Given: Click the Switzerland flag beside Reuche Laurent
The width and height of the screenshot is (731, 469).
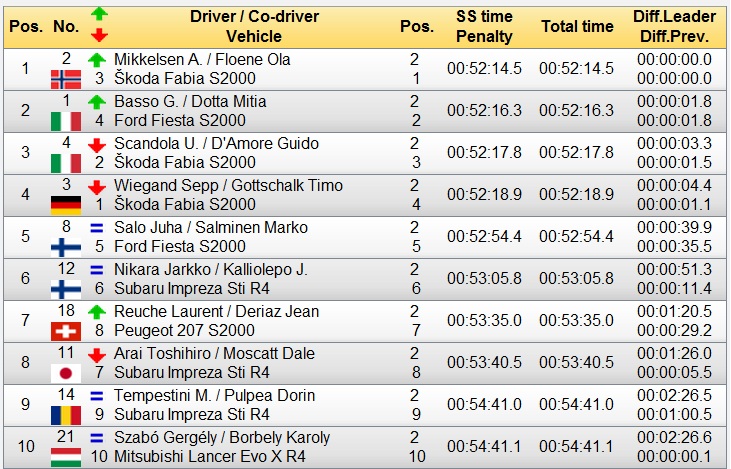Looking at the screenshot, I should click(x=66, y=331).
